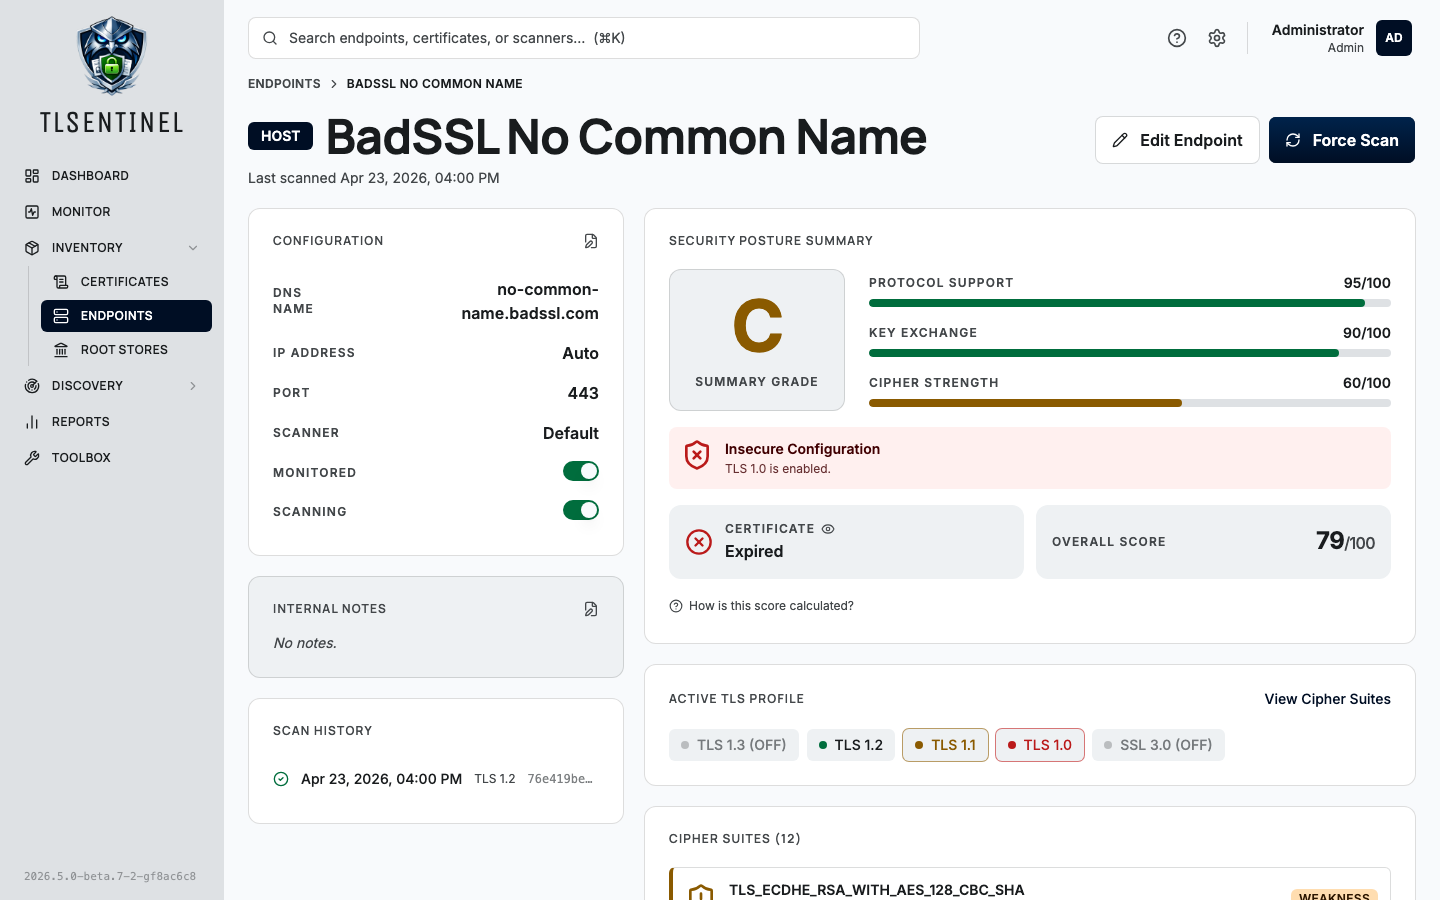Viewport: 1440px width, 900px height.
Task: Click the Reports bar chart icon
Action: tap(32, 422)
